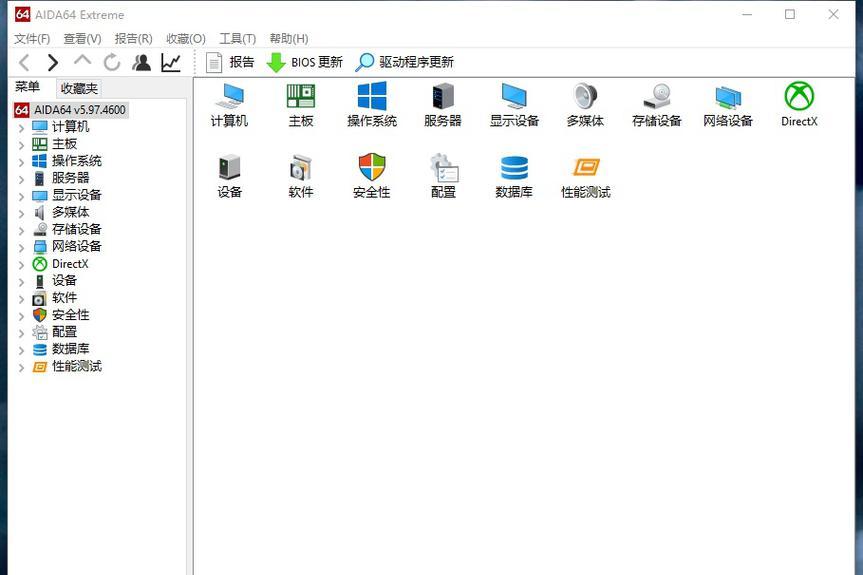Open the 操作系统 Windows icon in the main pane

pyautogui.click(x=372, y=105)
